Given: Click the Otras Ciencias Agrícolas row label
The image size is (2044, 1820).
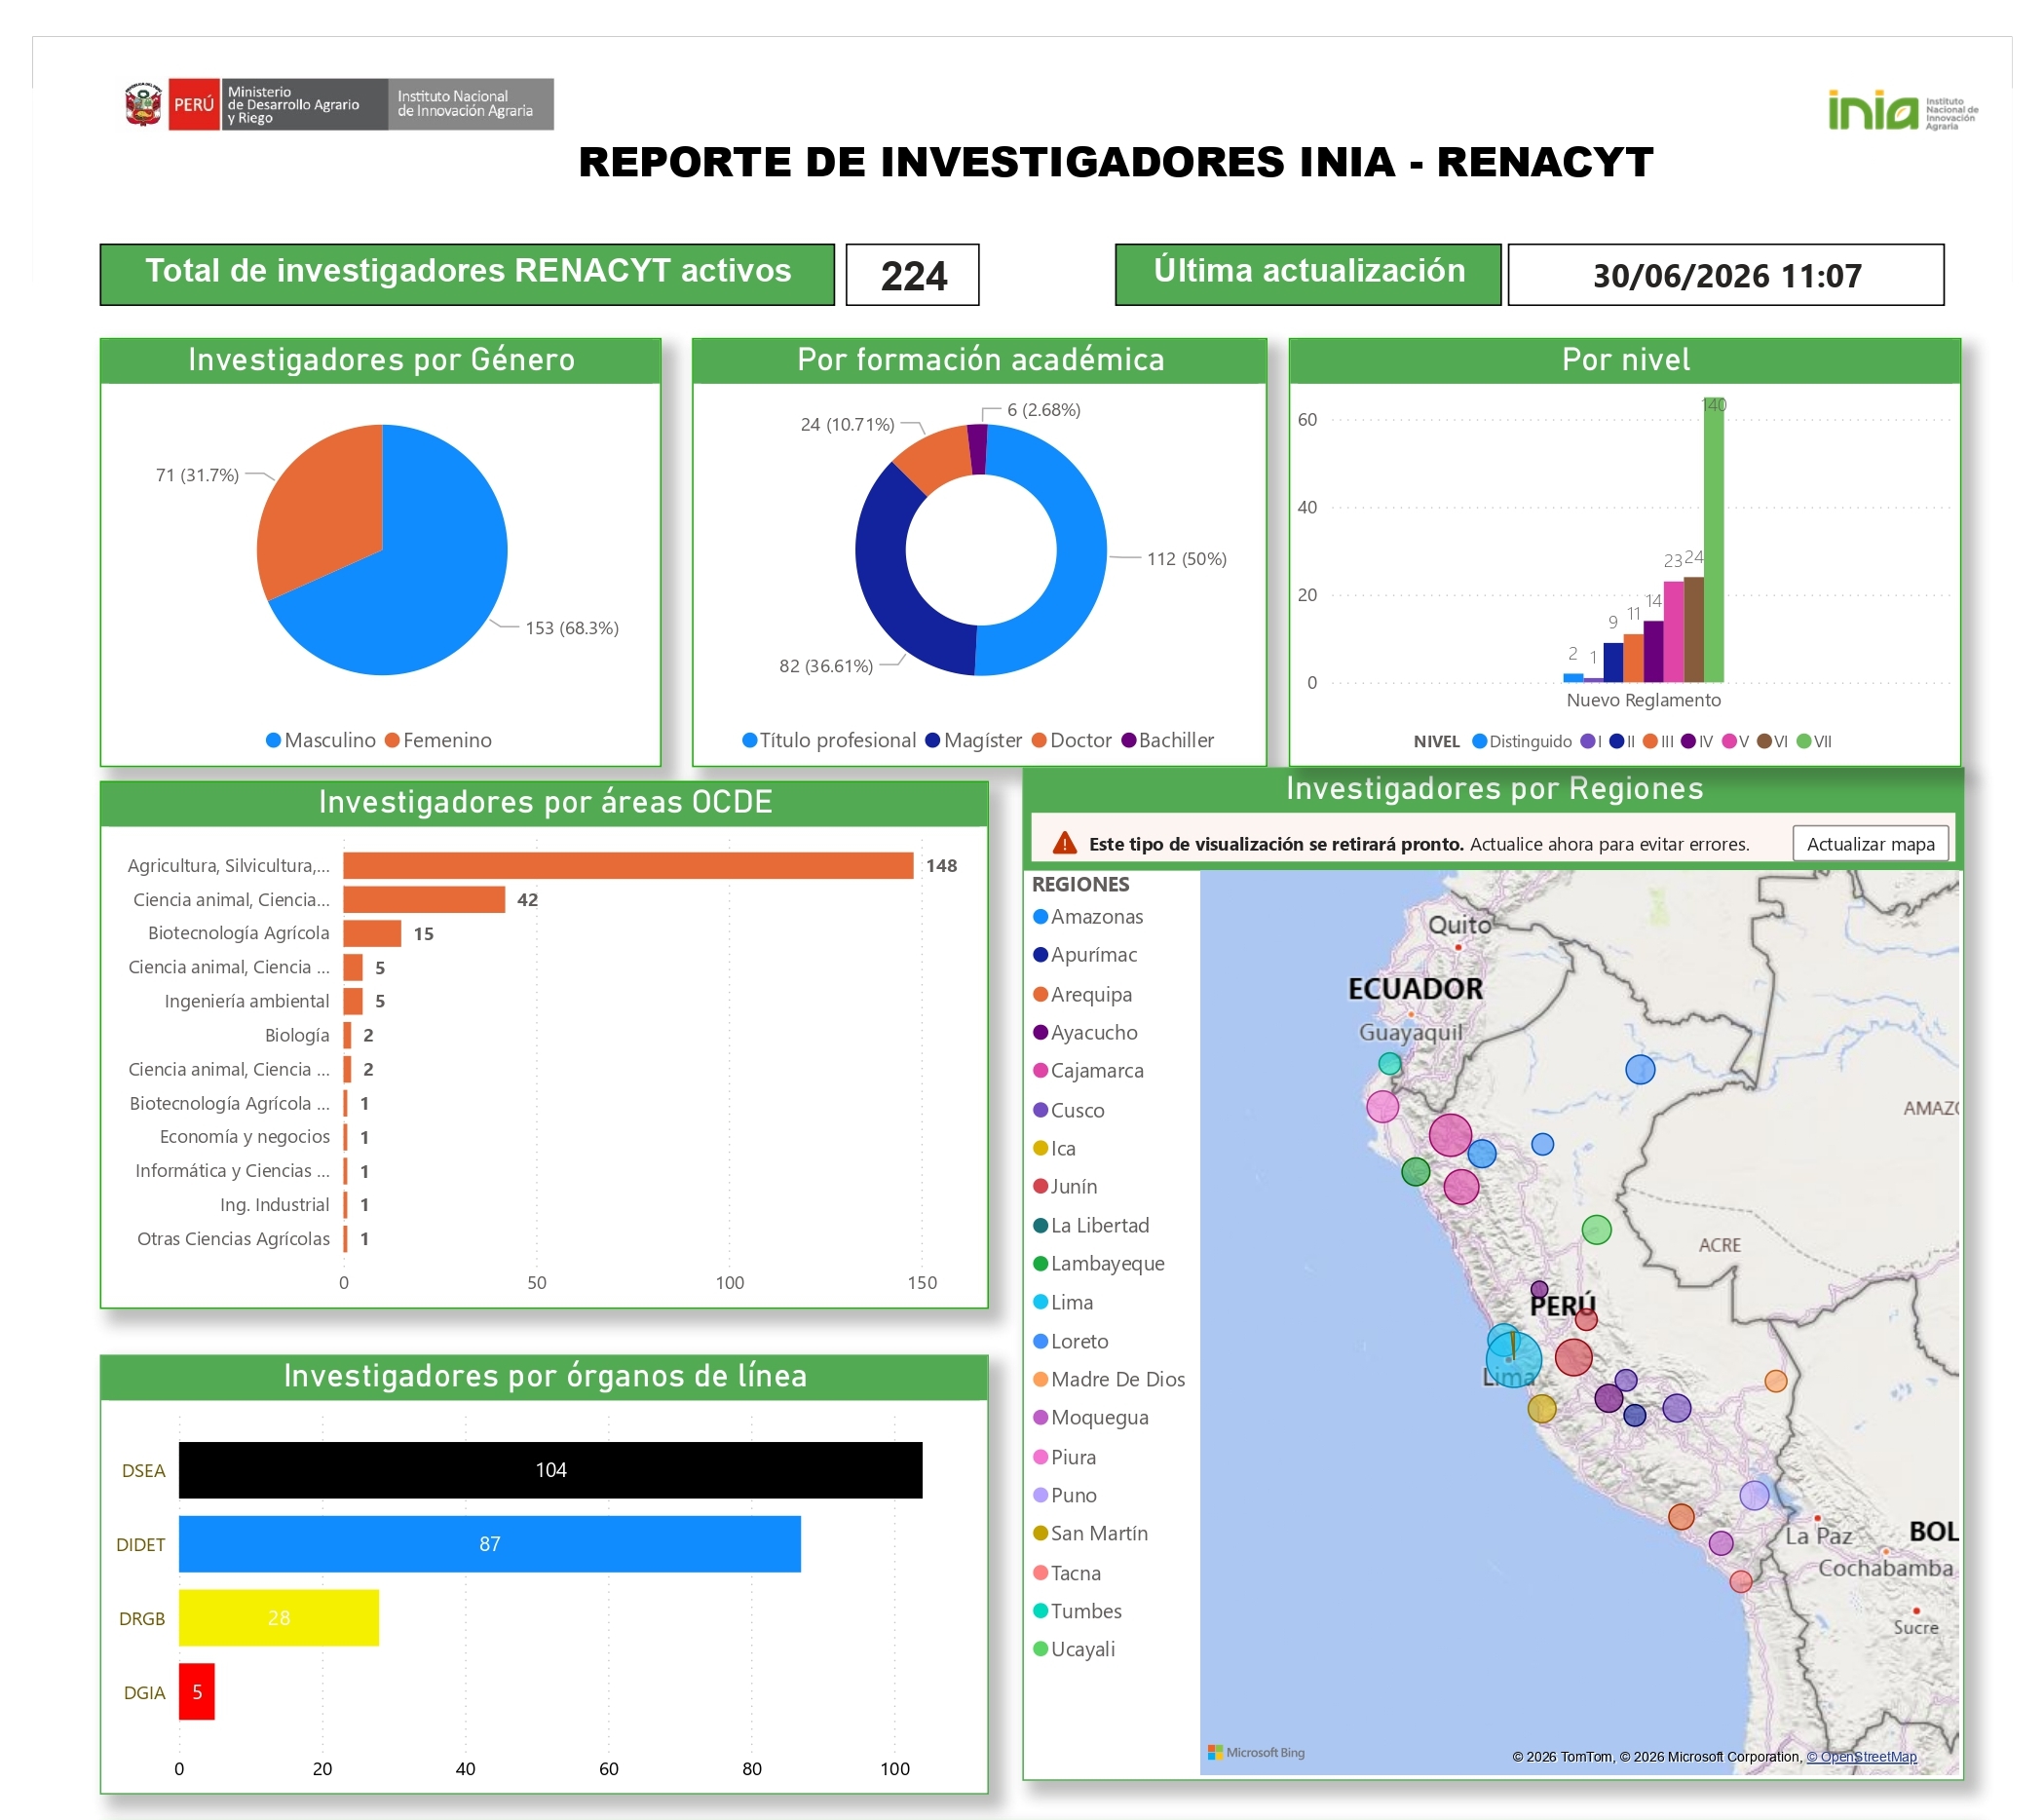Looking at the screenshot, I should (x=233, y=1239).
